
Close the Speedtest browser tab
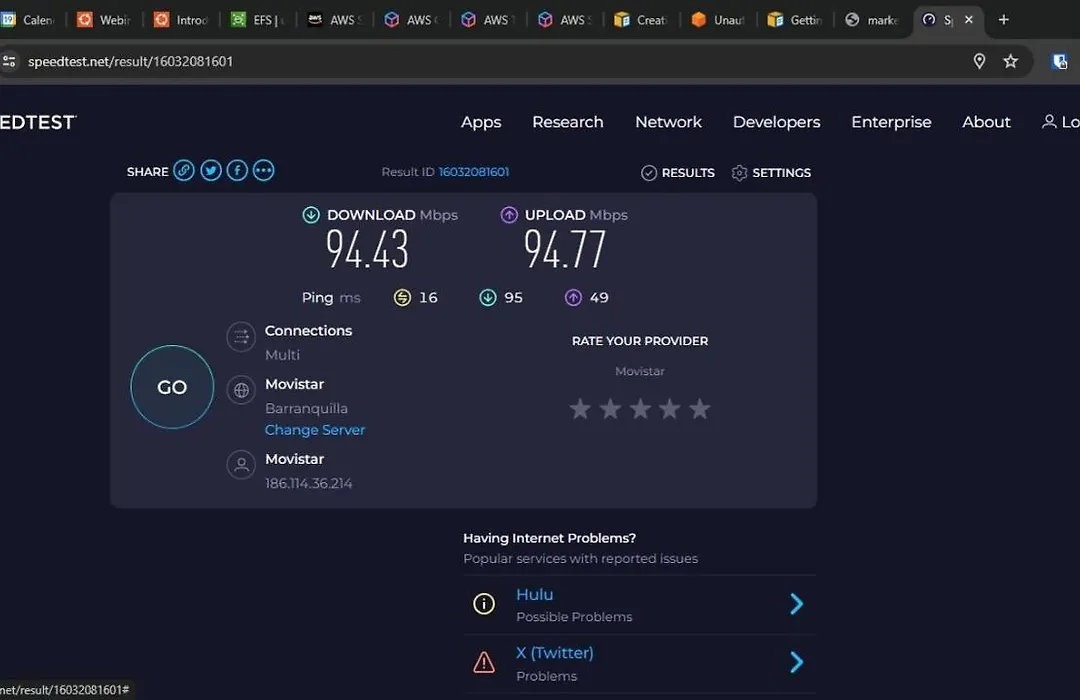969,19
